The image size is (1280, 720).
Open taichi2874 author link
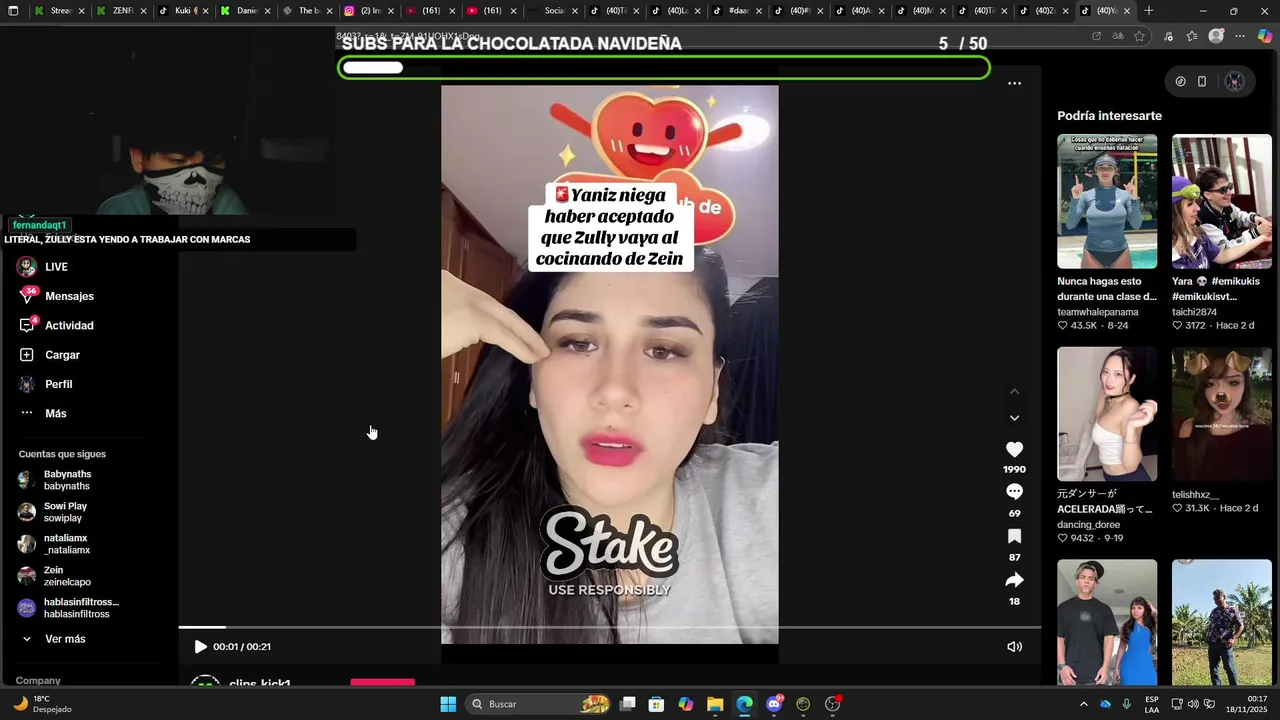click(x=1194, y=312)
